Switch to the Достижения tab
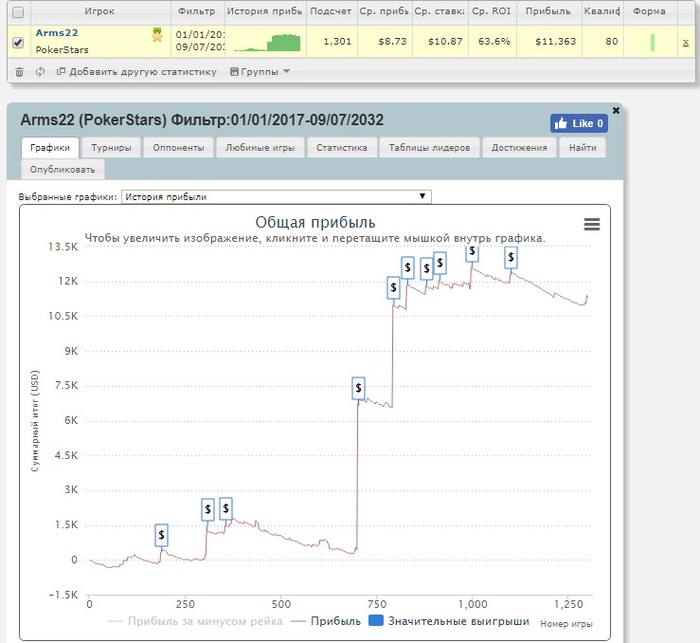The width and height of the screenshot is (700, 643). tap(519, 148)
